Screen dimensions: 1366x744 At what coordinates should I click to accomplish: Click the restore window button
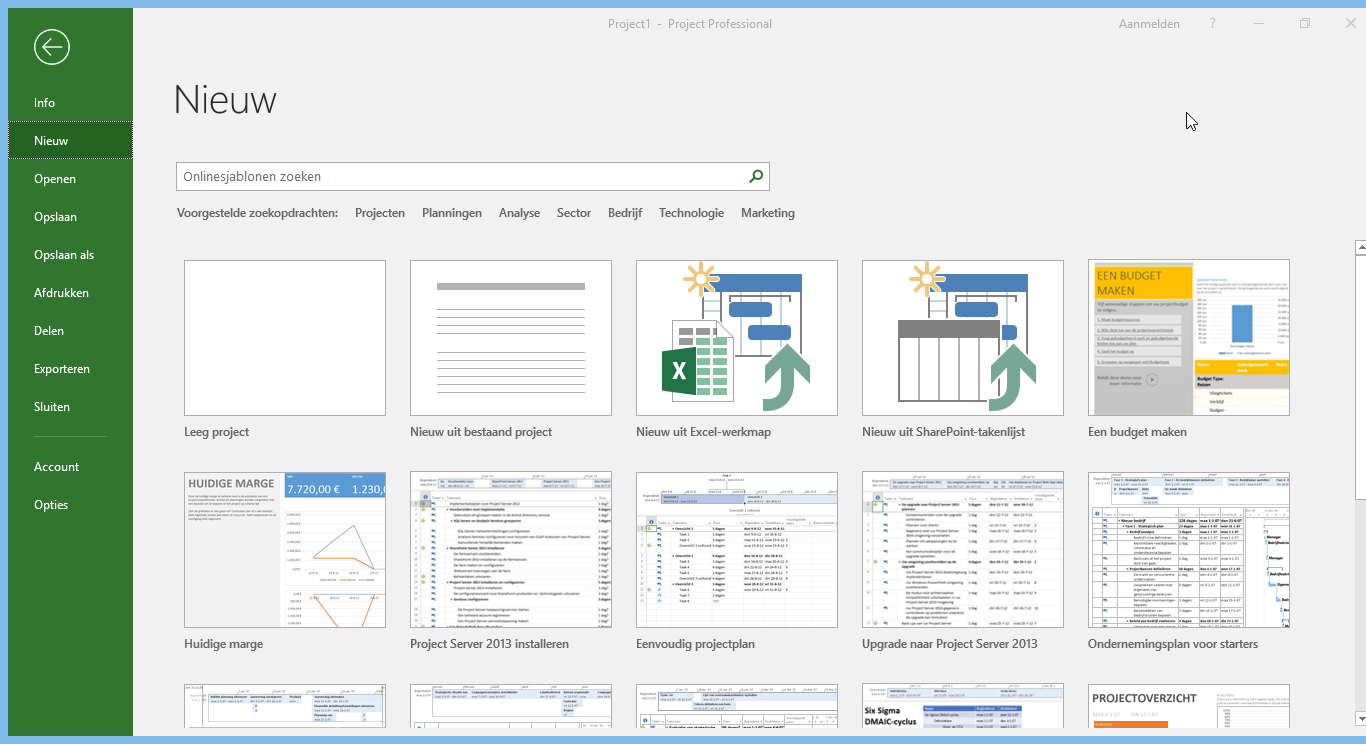coord(1305,24)
